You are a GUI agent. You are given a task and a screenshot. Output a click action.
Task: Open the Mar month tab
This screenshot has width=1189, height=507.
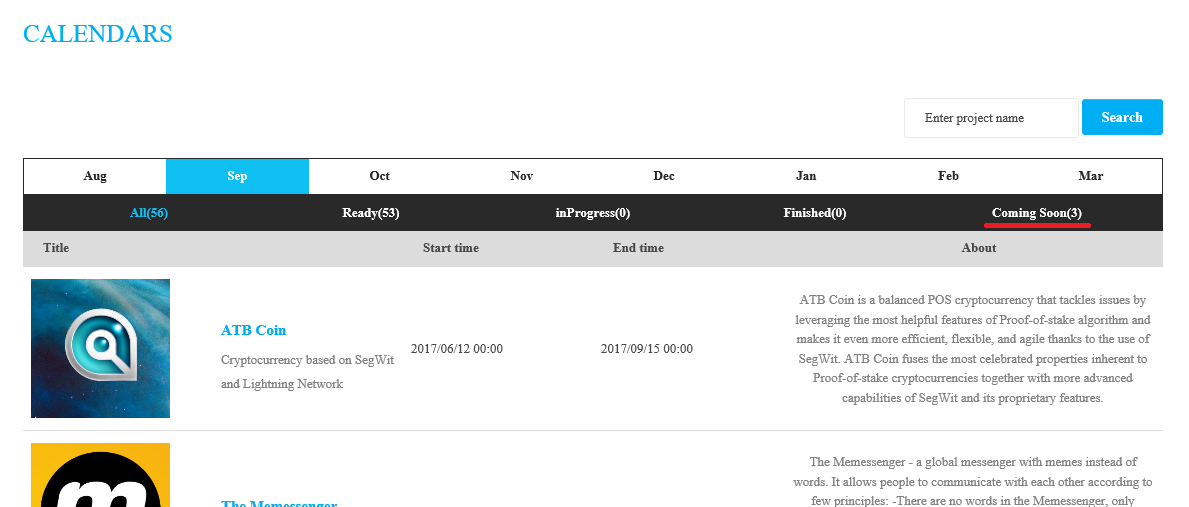pos(1091,176)
